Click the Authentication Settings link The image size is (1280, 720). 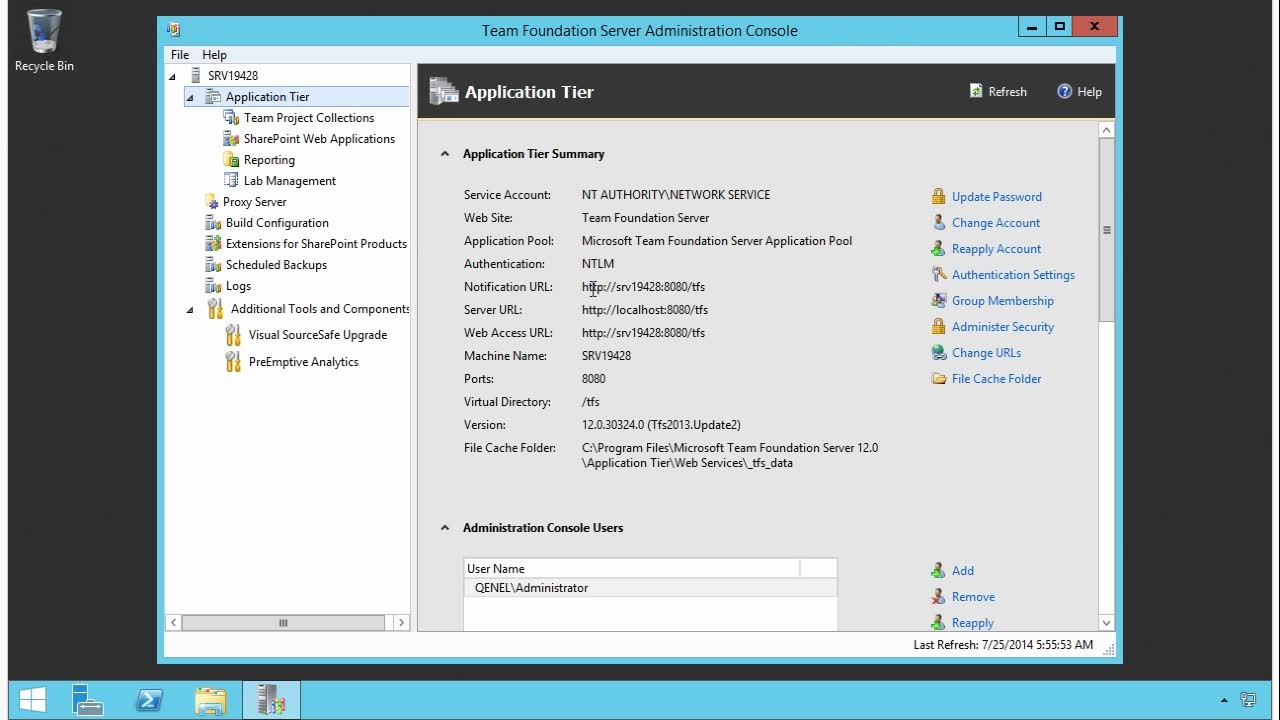tap(1012, 275)
